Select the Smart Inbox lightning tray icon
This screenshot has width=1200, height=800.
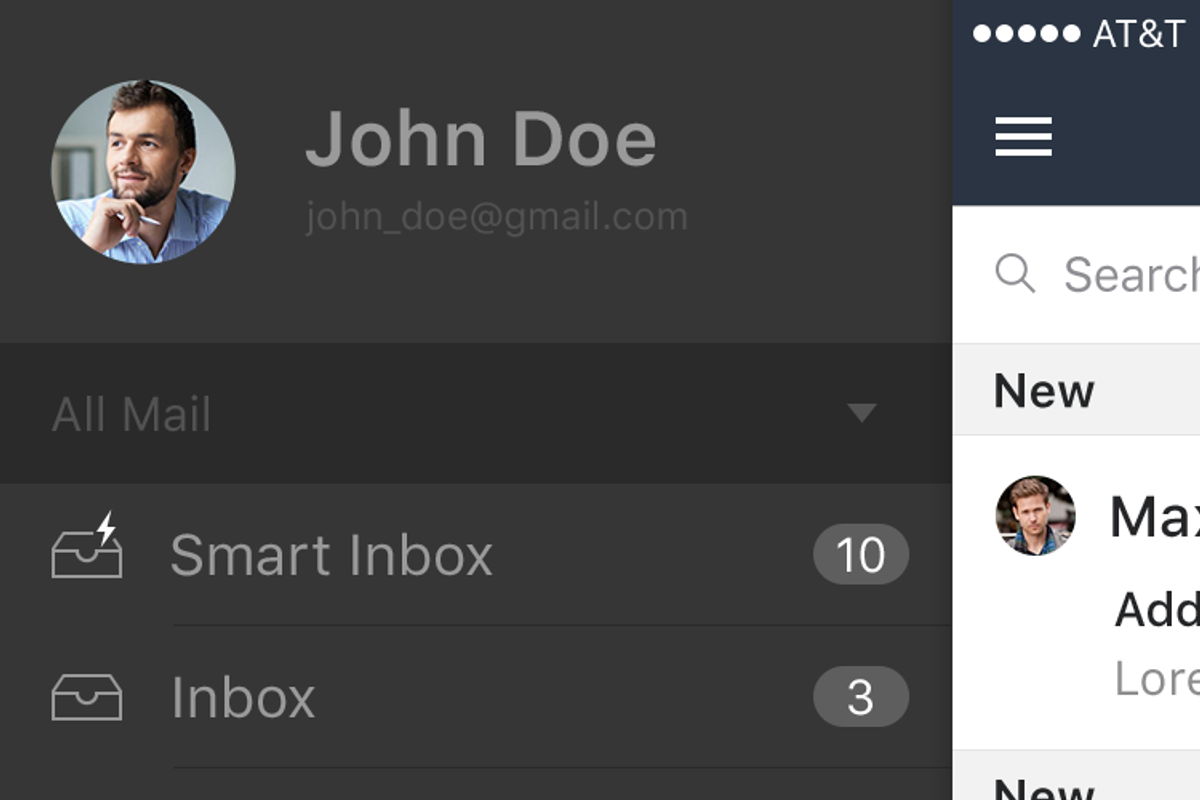(87, 546)
